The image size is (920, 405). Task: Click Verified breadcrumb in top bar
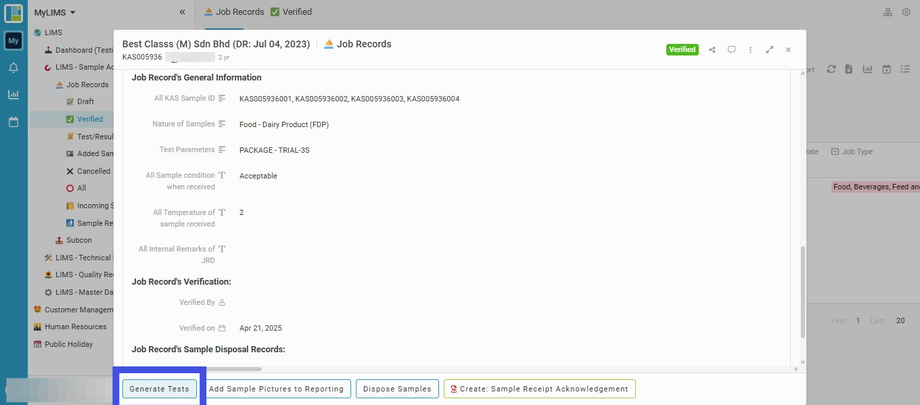click(291, 12)
